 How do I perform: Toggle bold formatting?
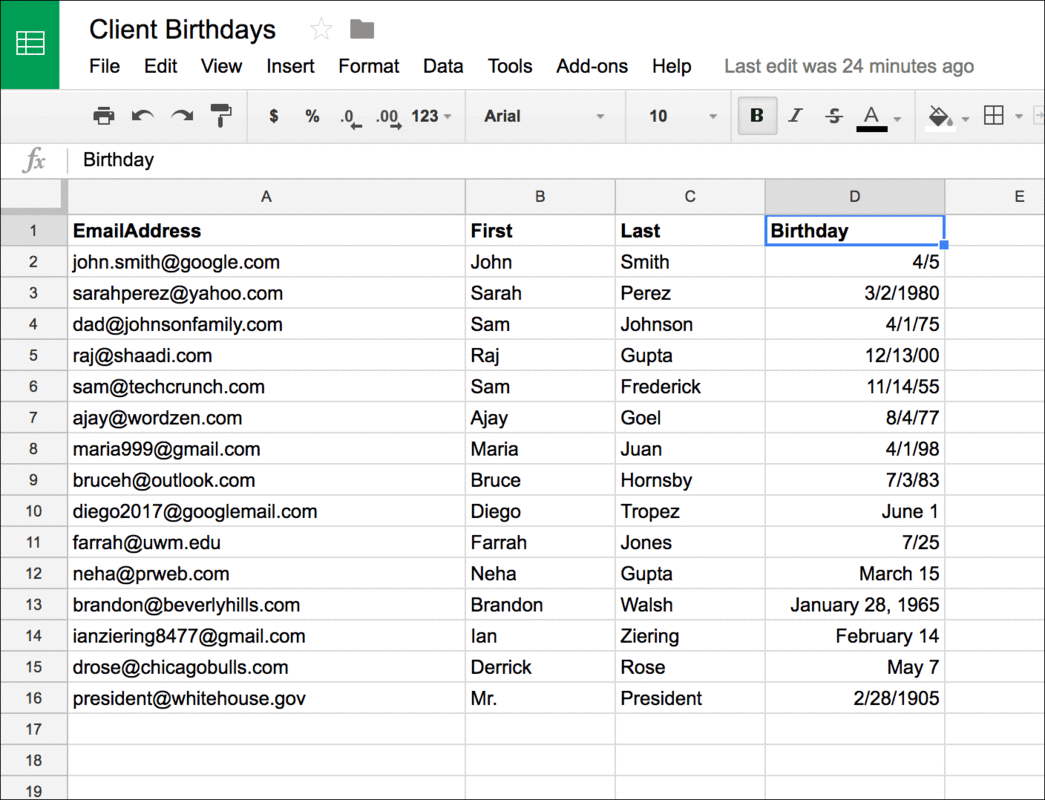[757, 115]
